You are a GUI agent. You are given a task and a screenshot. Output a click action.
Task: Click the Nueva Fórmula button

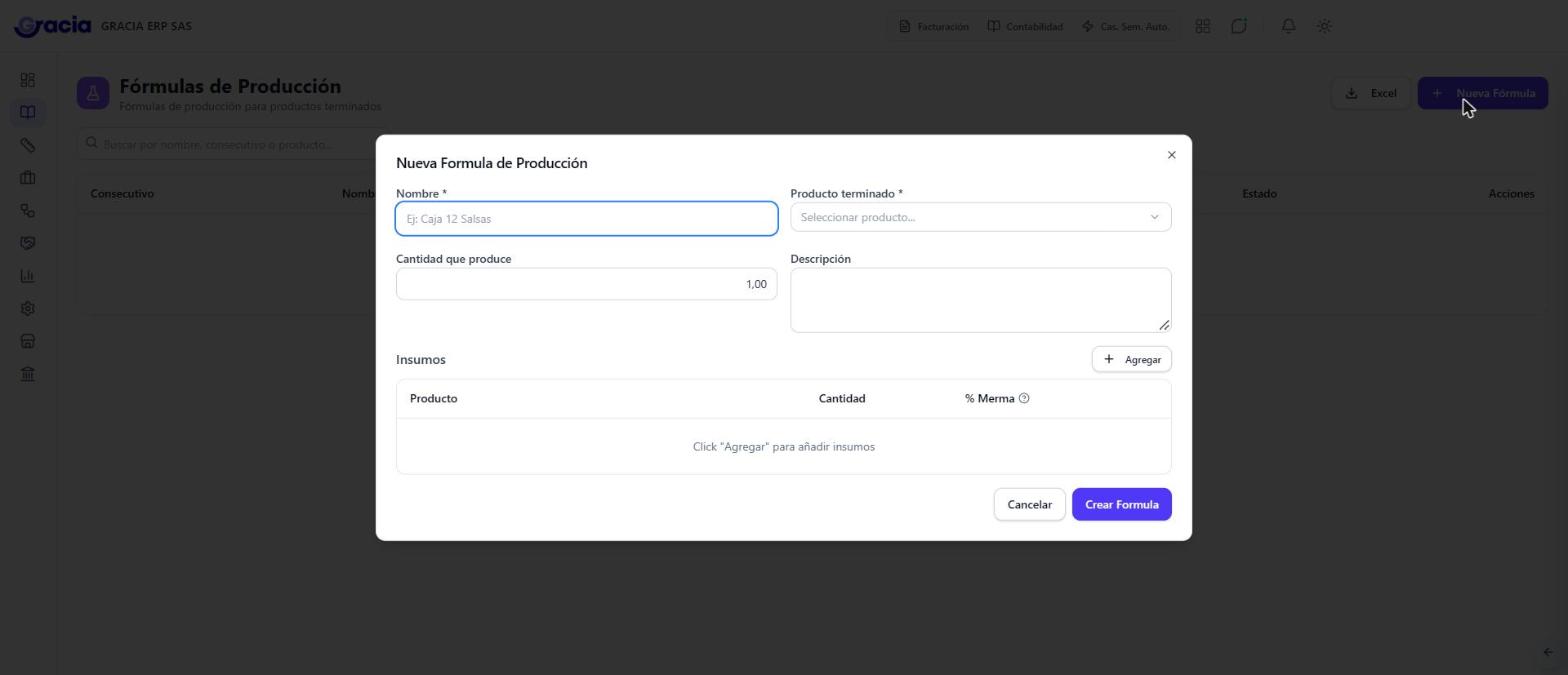tap(1483, 93)
